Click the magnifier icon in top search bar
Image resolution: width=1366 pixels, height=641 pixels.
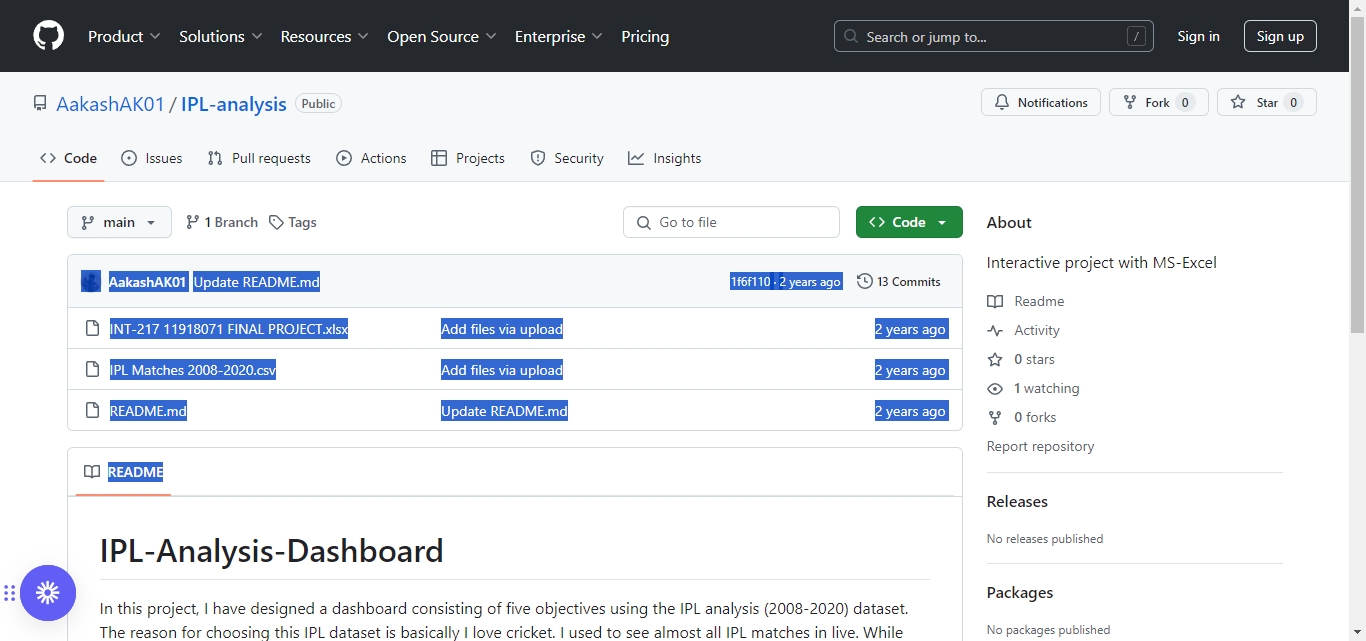click(851, 36)
